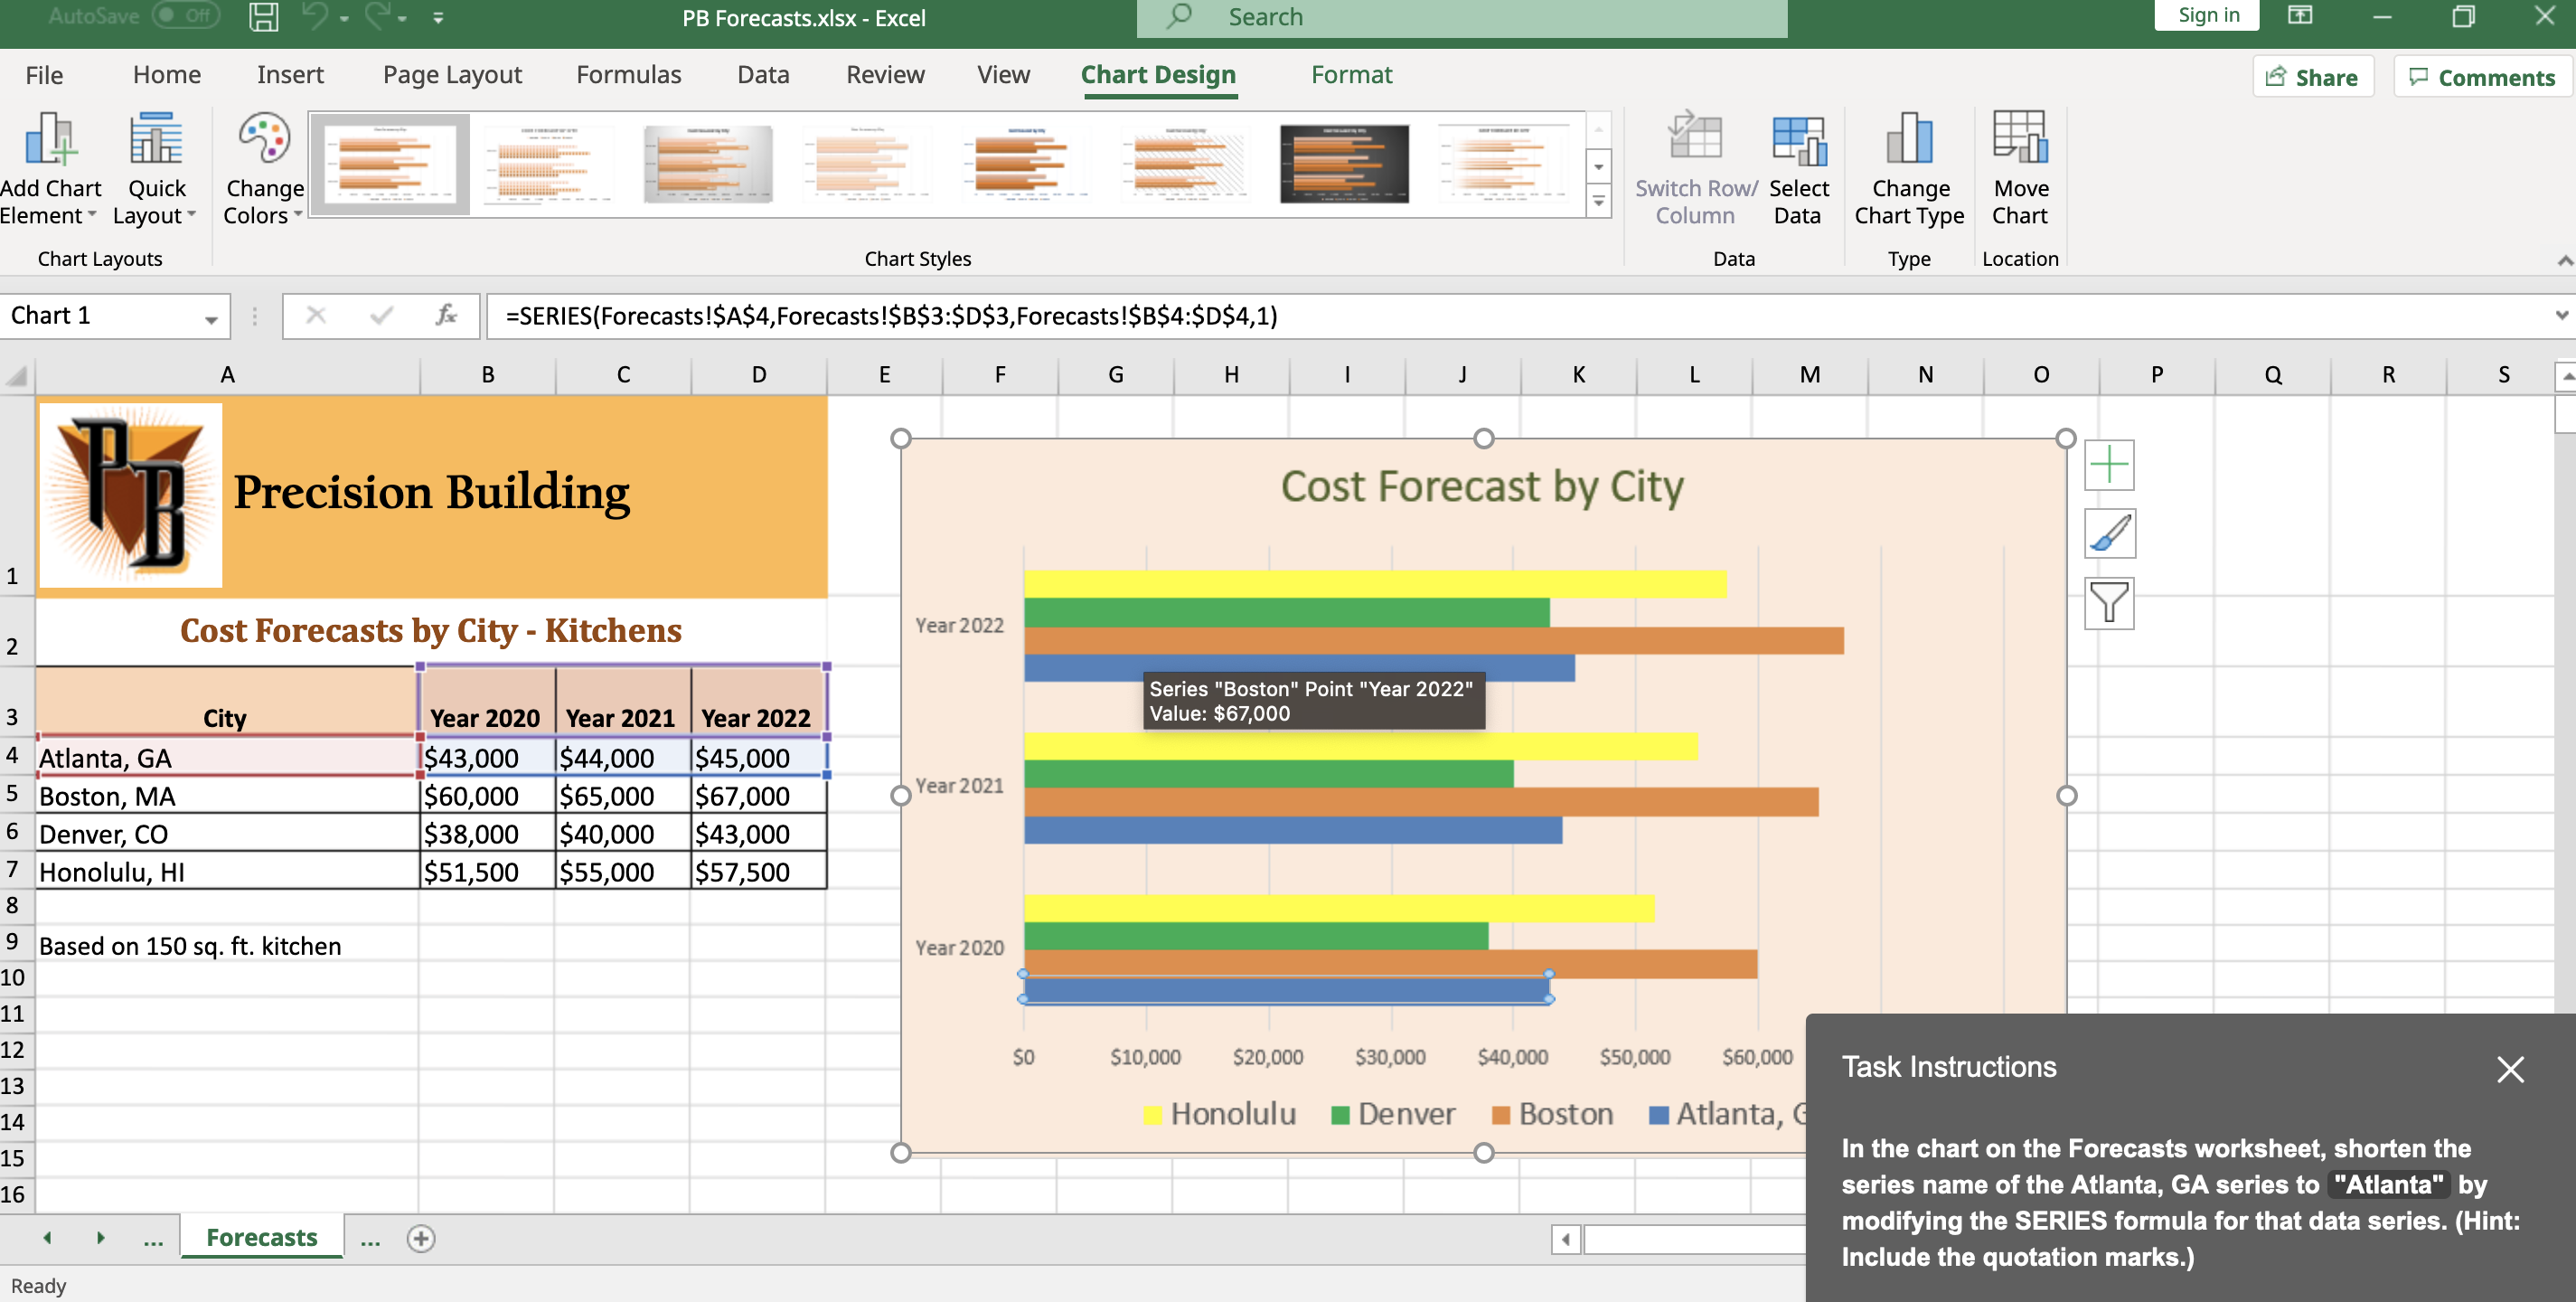Collapse the ribbon with the chevron
2576x1302 pixels.
[x=2564, y=260]
